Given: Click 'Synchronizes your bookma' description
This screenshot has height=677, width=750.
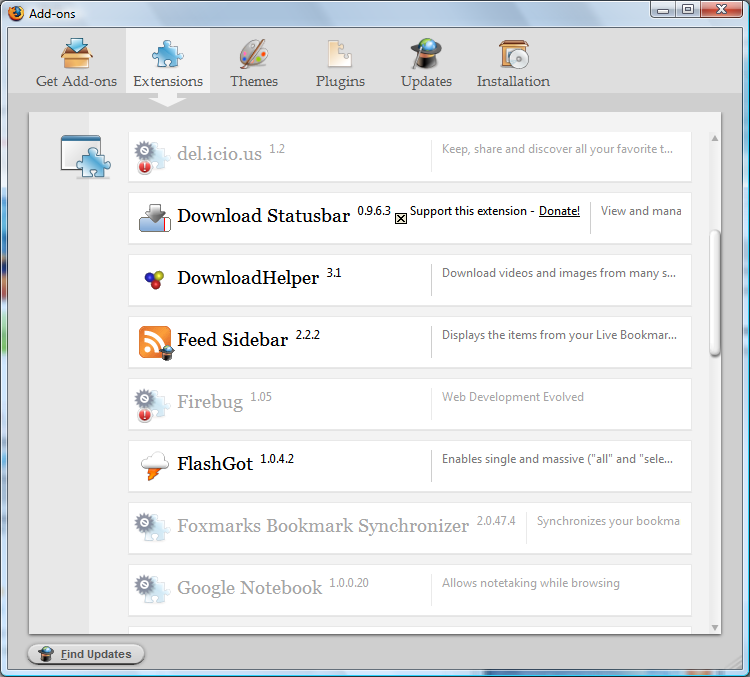Looking at the screenshot, I should click(x=608, y=521).
